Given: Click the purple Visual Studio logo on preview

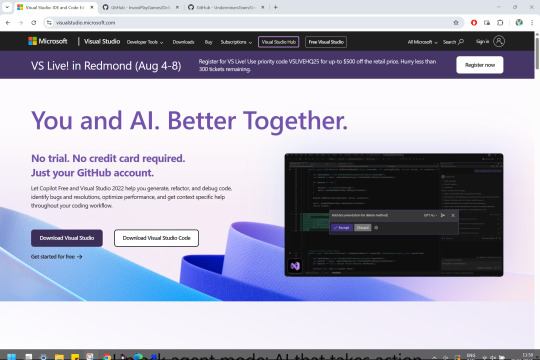Looking at the screenshot, I should [x=295, y=266].
